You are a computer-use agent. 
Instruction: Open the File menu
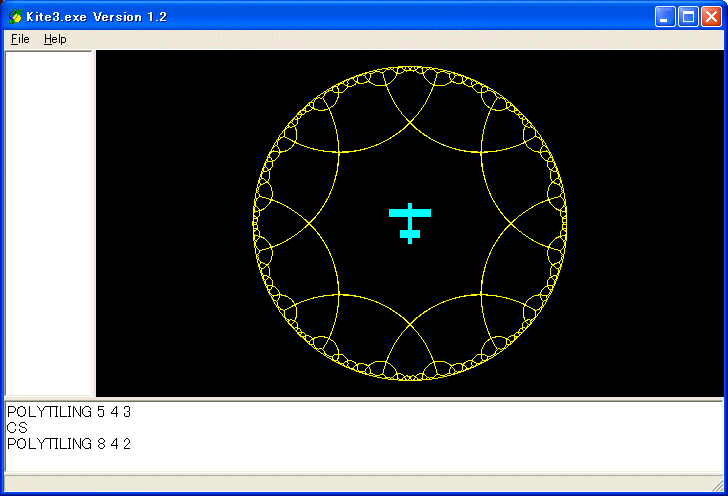[20, 39]
